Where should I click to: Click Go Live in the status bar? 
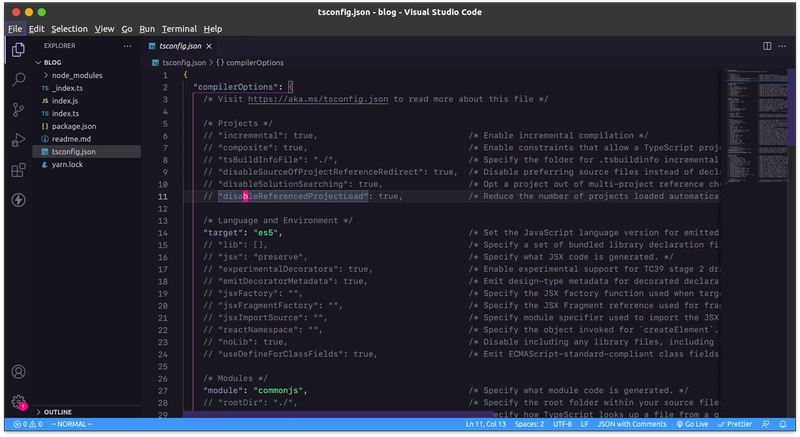coord(692,424)
